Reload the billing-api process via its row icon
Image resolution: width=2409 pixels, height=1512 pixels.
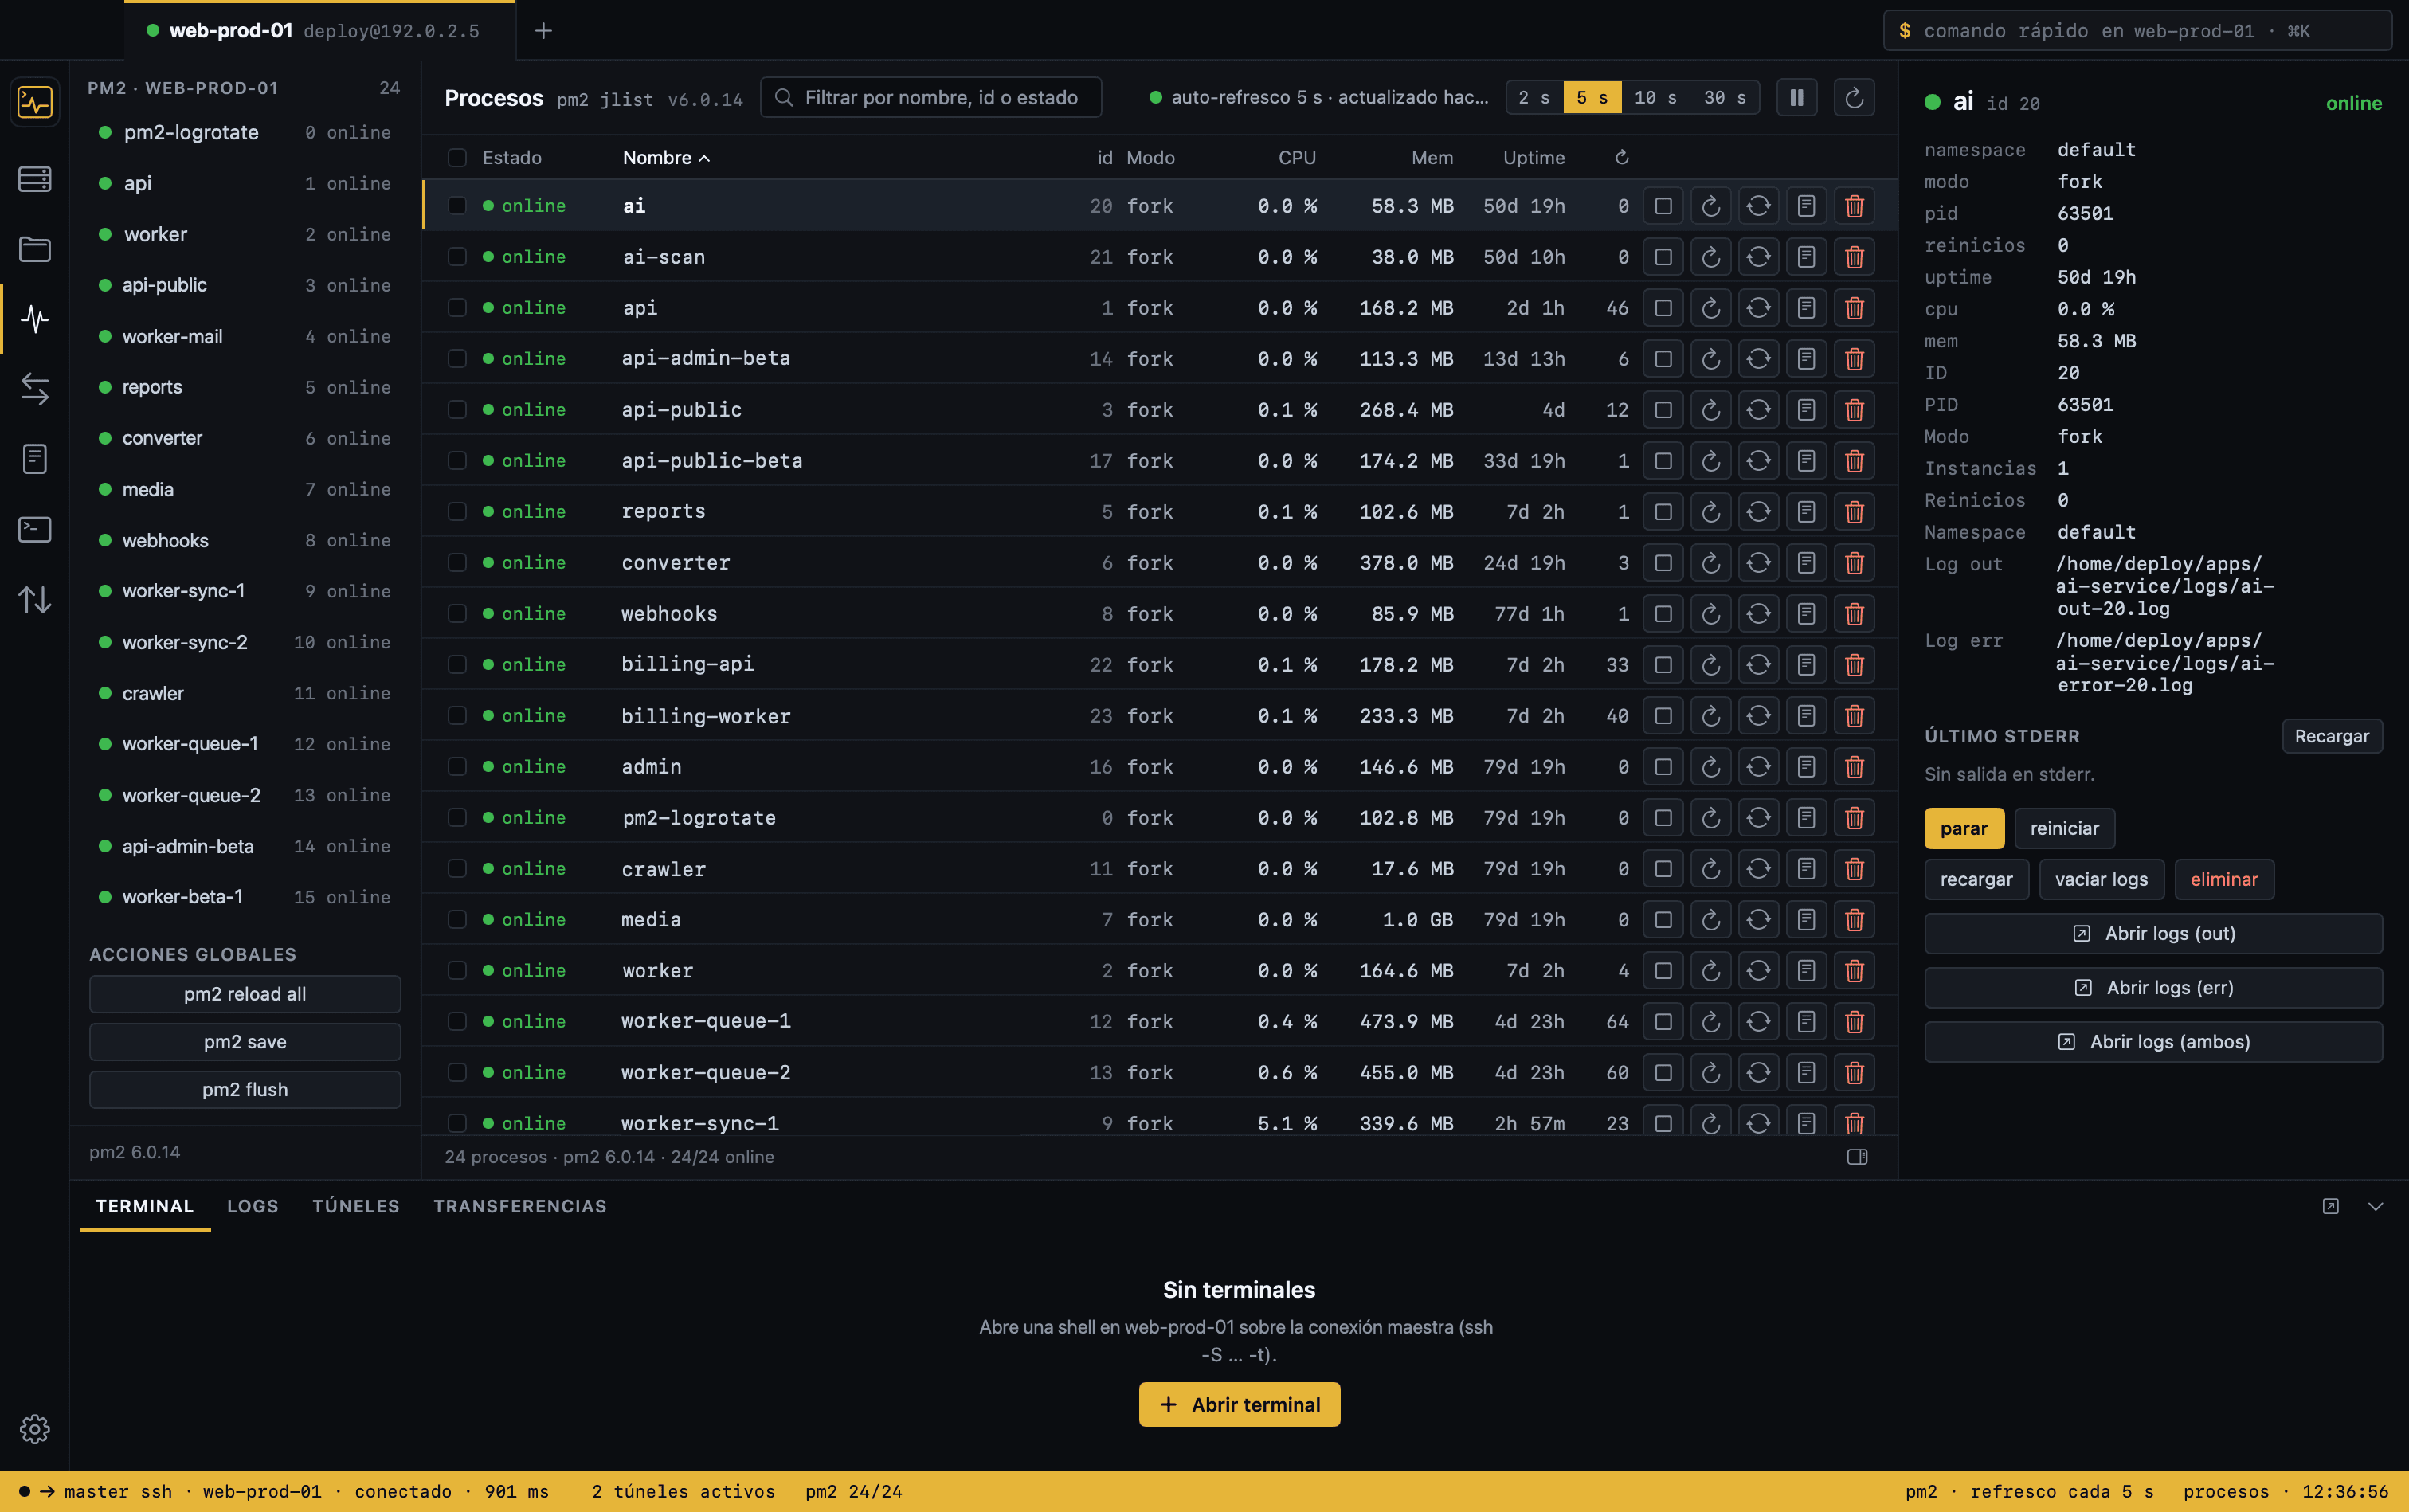pos(1759,665)
